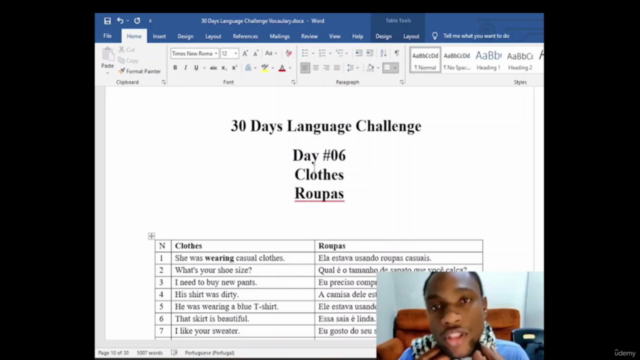Image resolution: width=640 pixels, height=360 pixels.
Task: Apply the Normal style
Action: pos(425,60)
